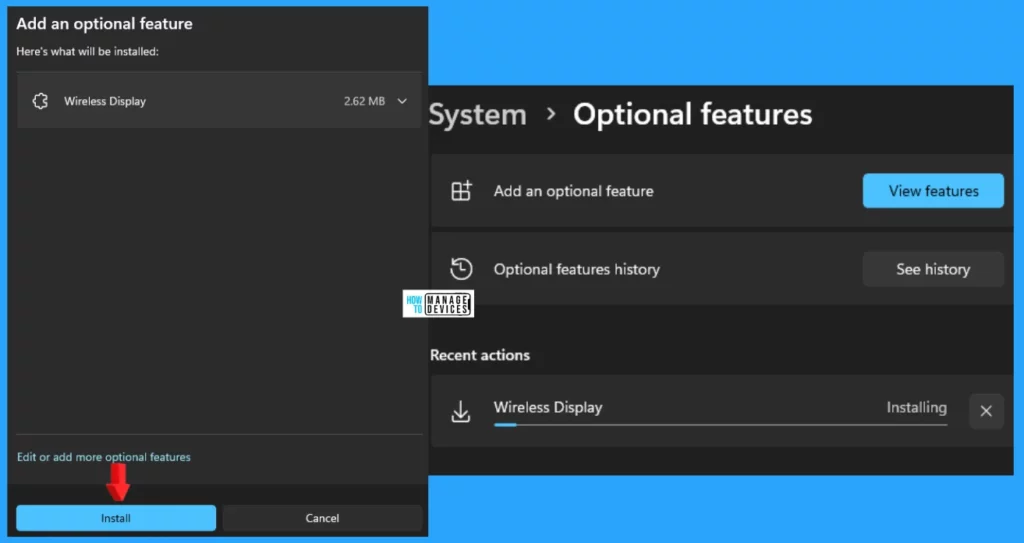1024x543 pixels.
Task: Open Edit or add more optional features
Action: click(x=104, y=457)
